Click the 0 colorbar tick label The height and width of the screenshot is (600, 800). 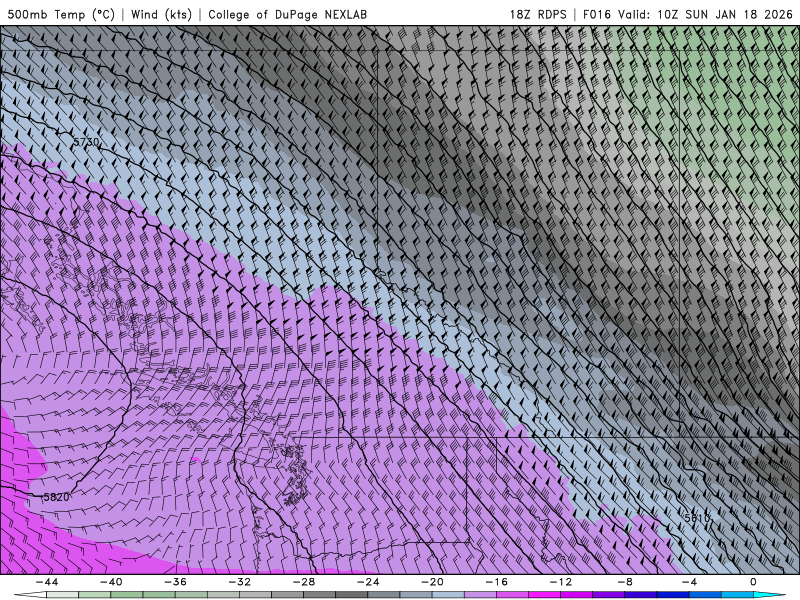coord(754,582)
